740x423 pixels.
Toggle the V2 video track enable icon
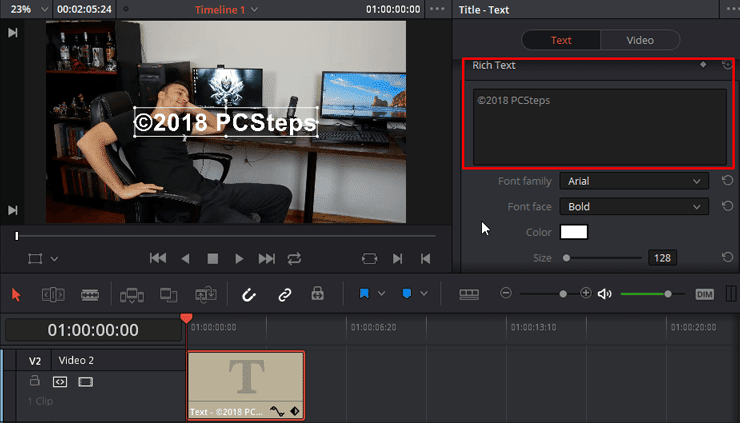pos(85,381)
